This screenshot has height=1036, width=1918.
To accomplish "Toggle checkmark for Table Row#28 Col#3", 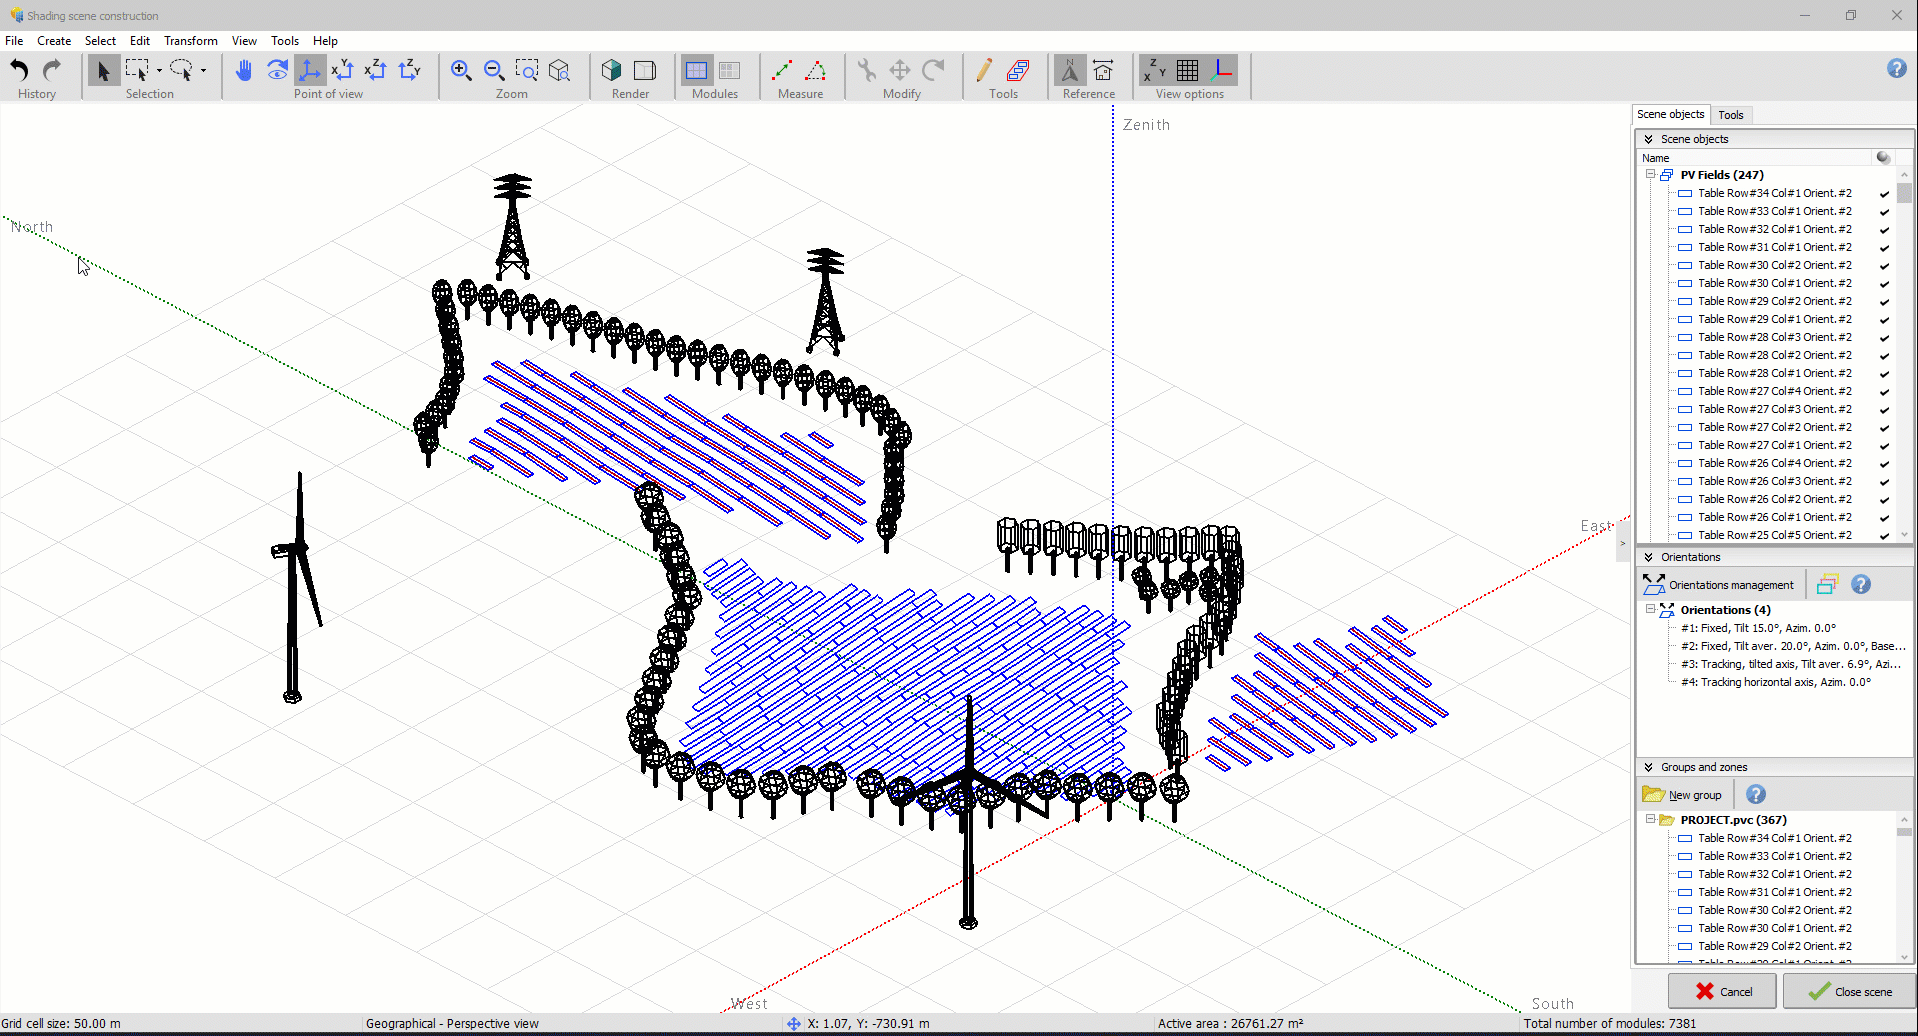I will (x=1884, y=338).
